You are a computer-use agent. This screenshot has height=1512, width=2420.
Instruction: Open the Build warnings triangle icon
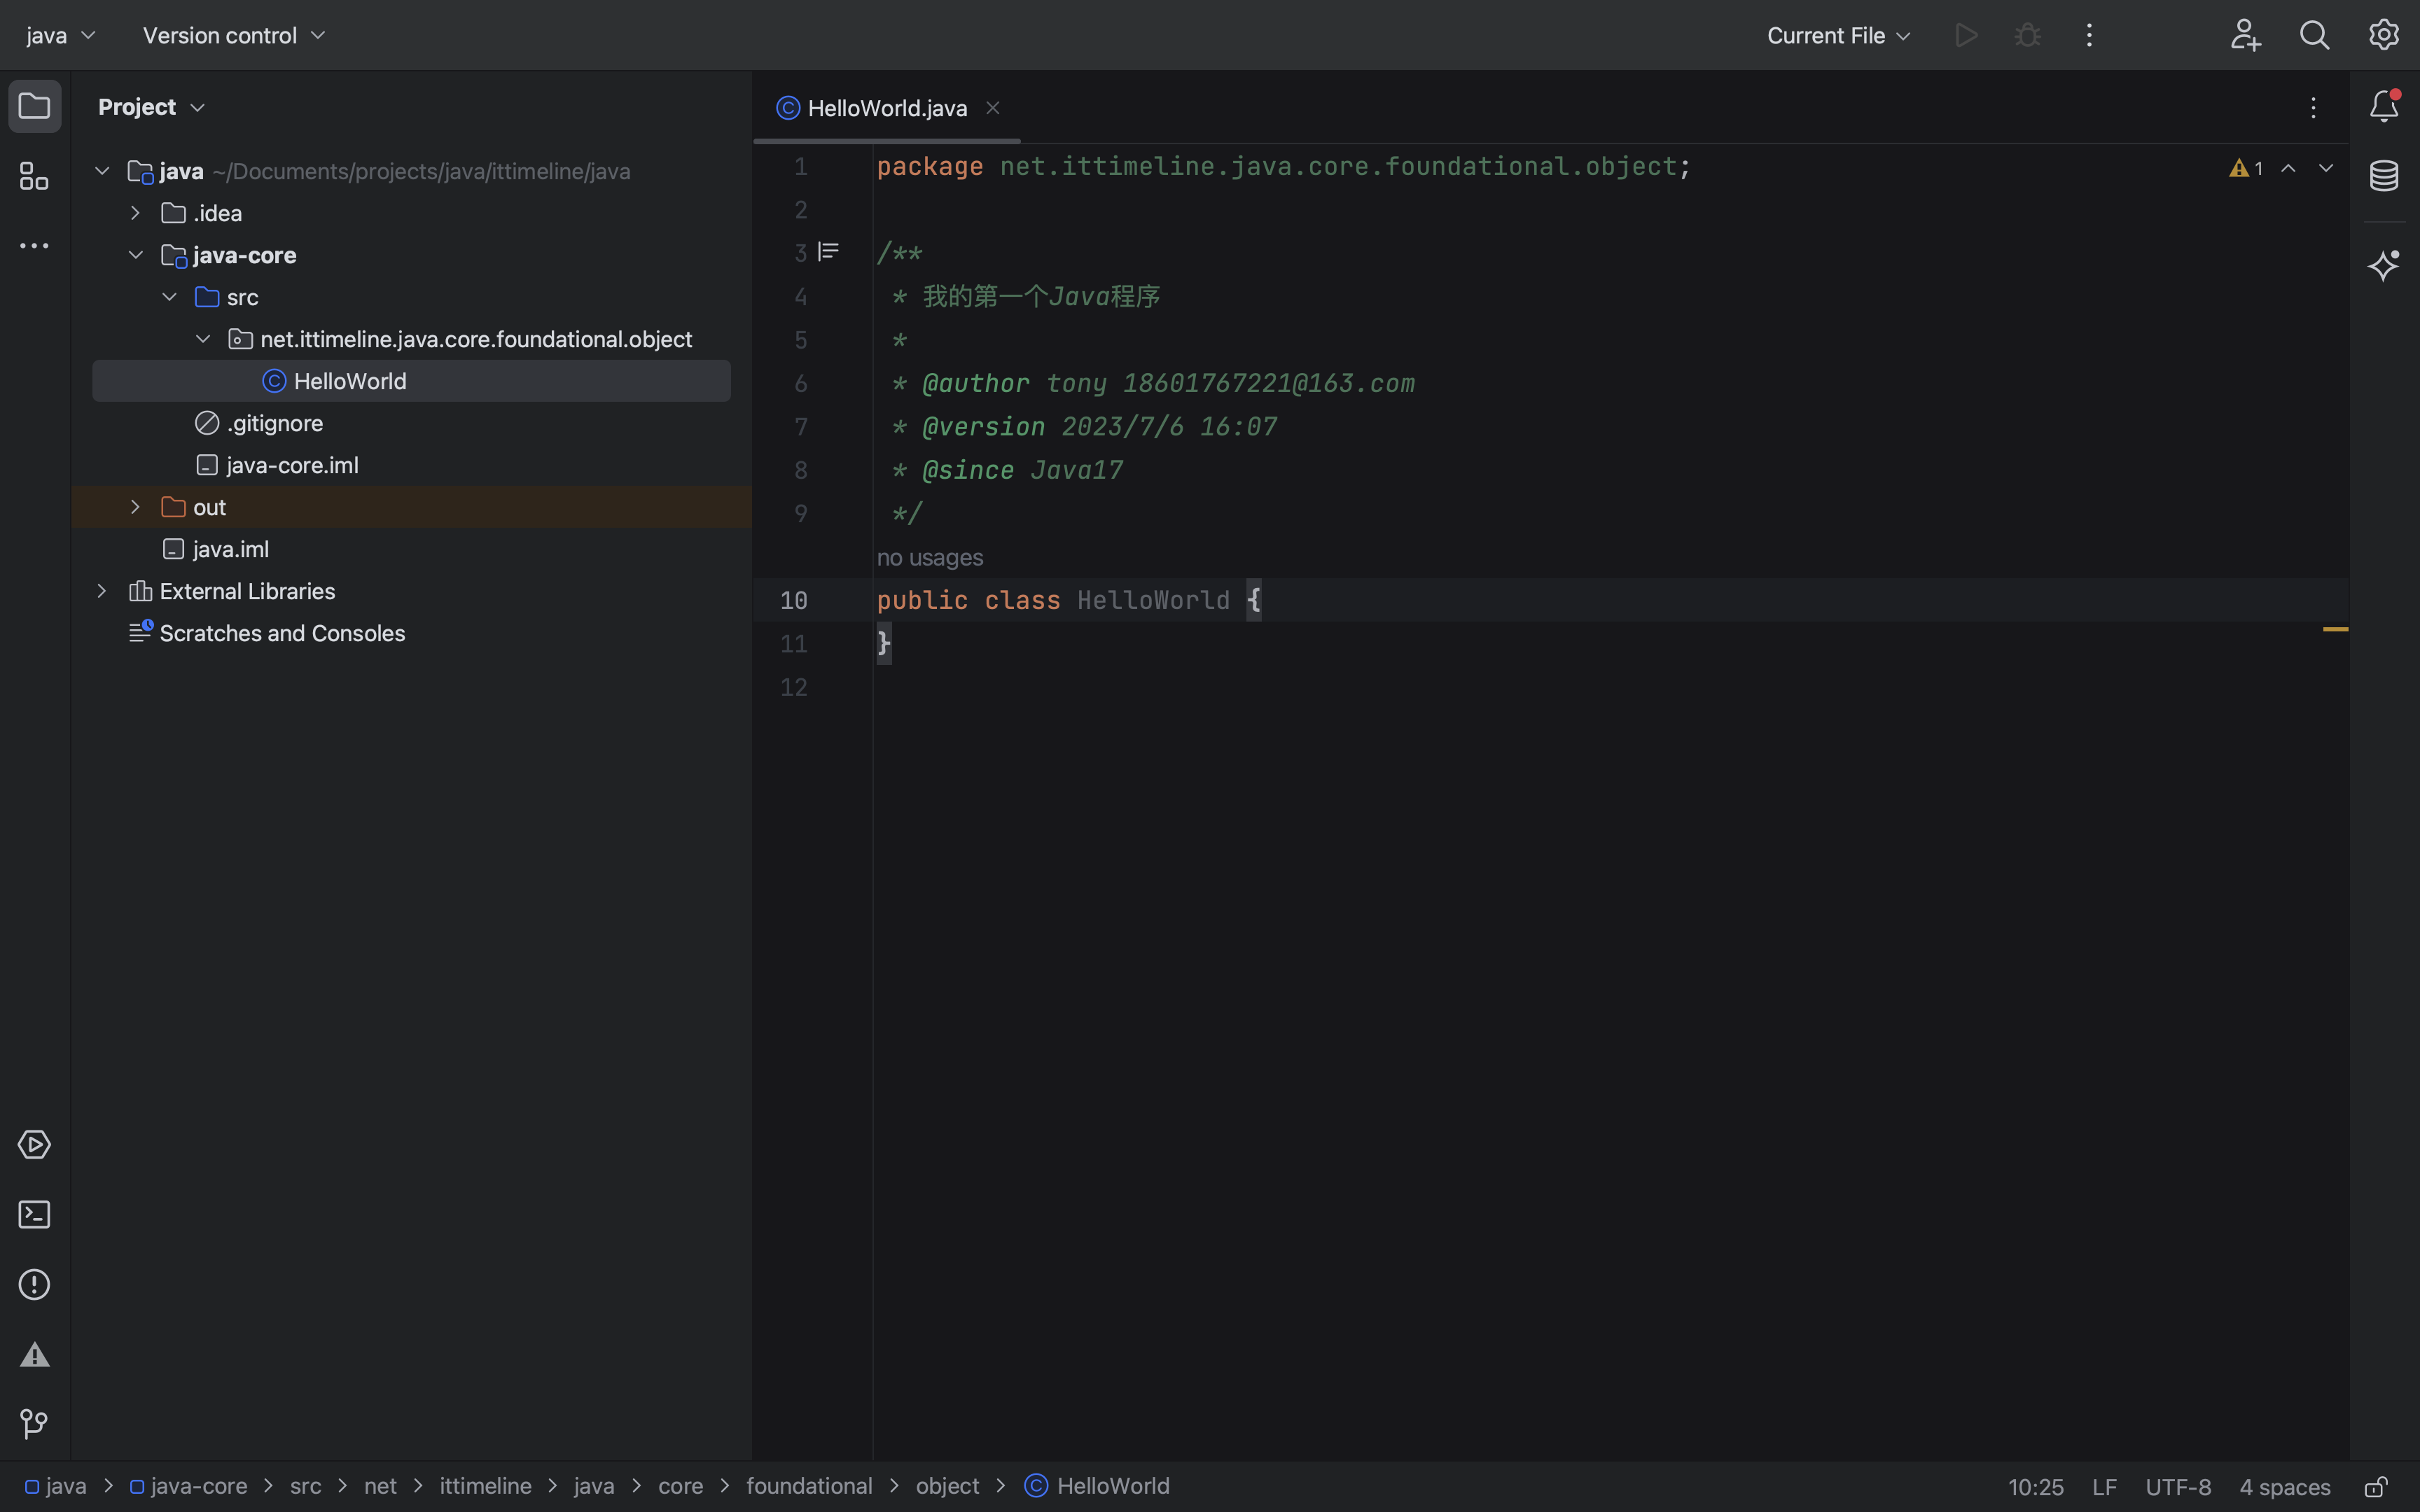click(34, 1354)
